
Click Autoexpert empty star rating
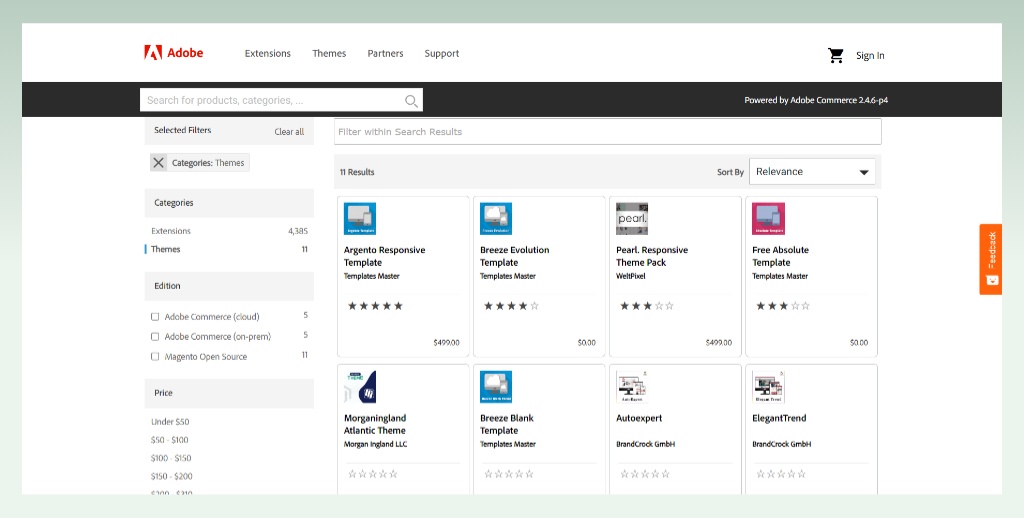coord(645,474)
